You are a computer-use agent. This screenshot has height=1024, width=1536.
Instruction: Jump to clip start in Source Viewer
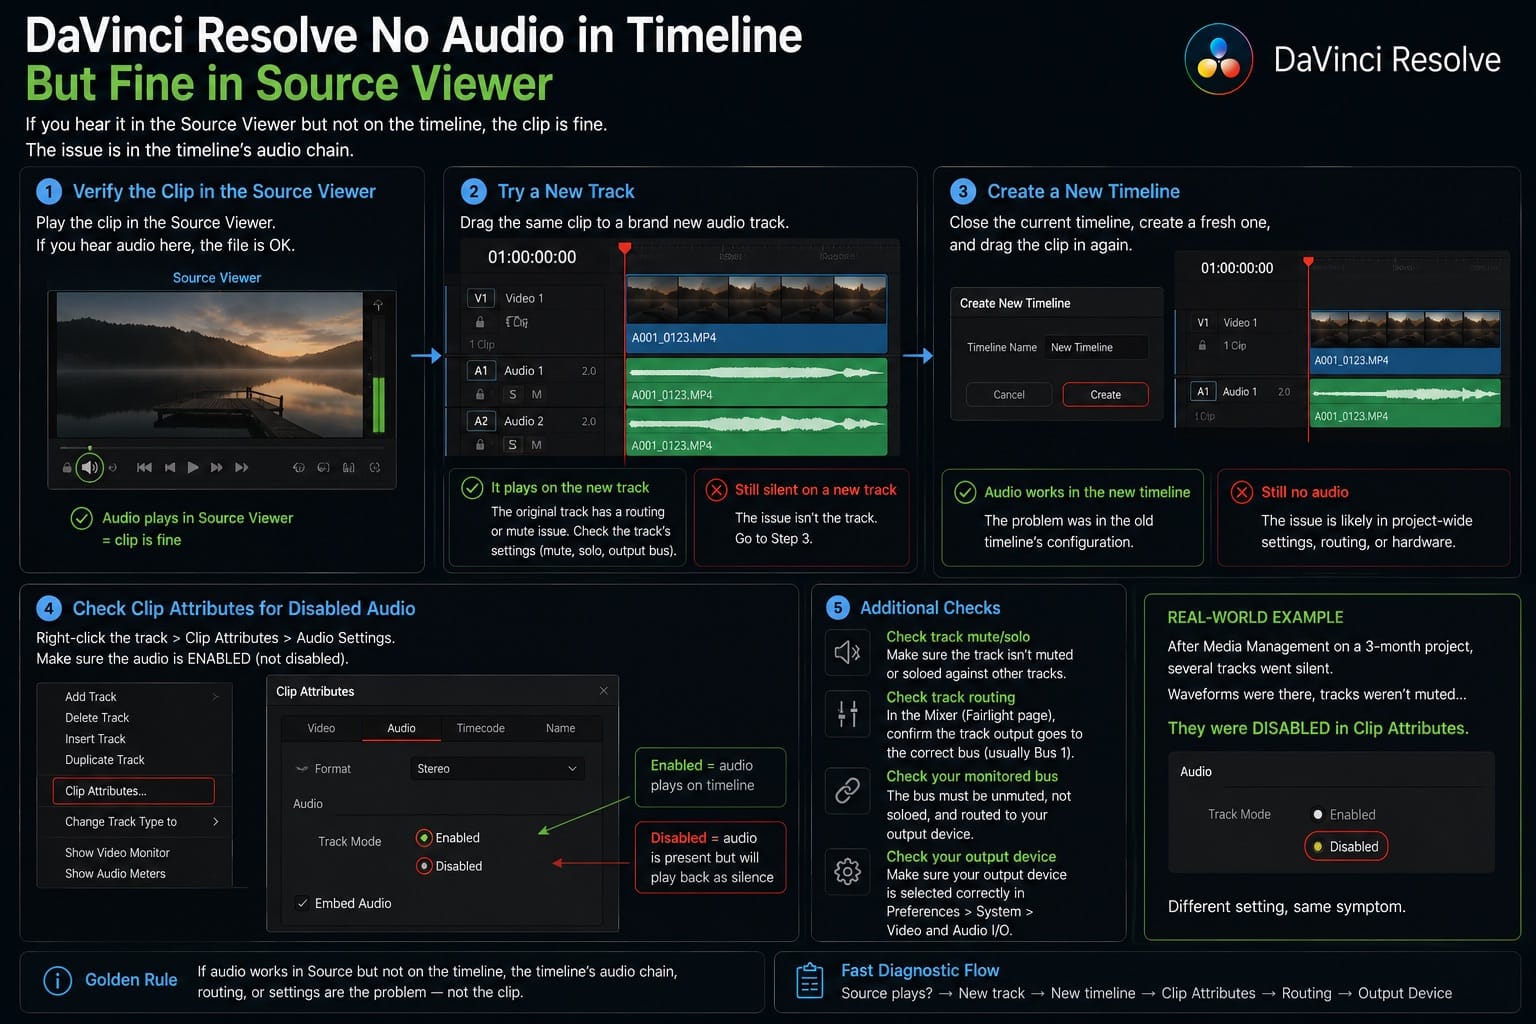(145, 467)
